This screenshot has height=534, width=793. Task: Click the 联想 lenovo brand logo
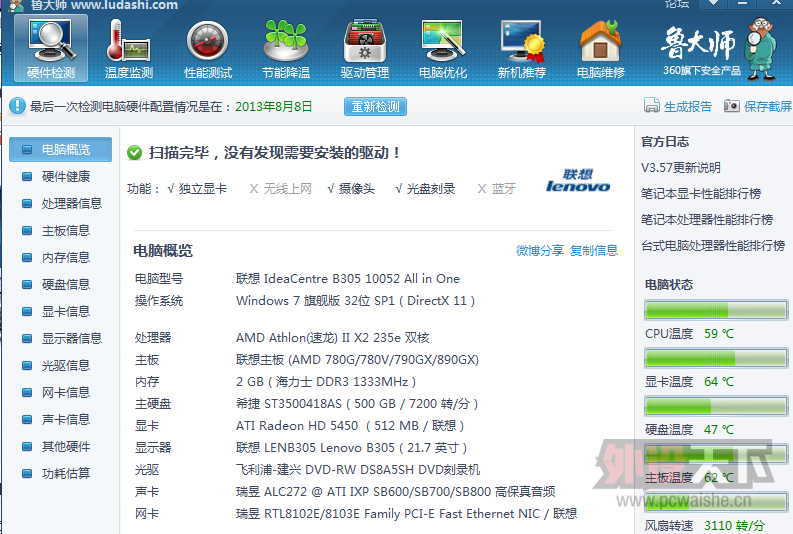click(578, 181)
